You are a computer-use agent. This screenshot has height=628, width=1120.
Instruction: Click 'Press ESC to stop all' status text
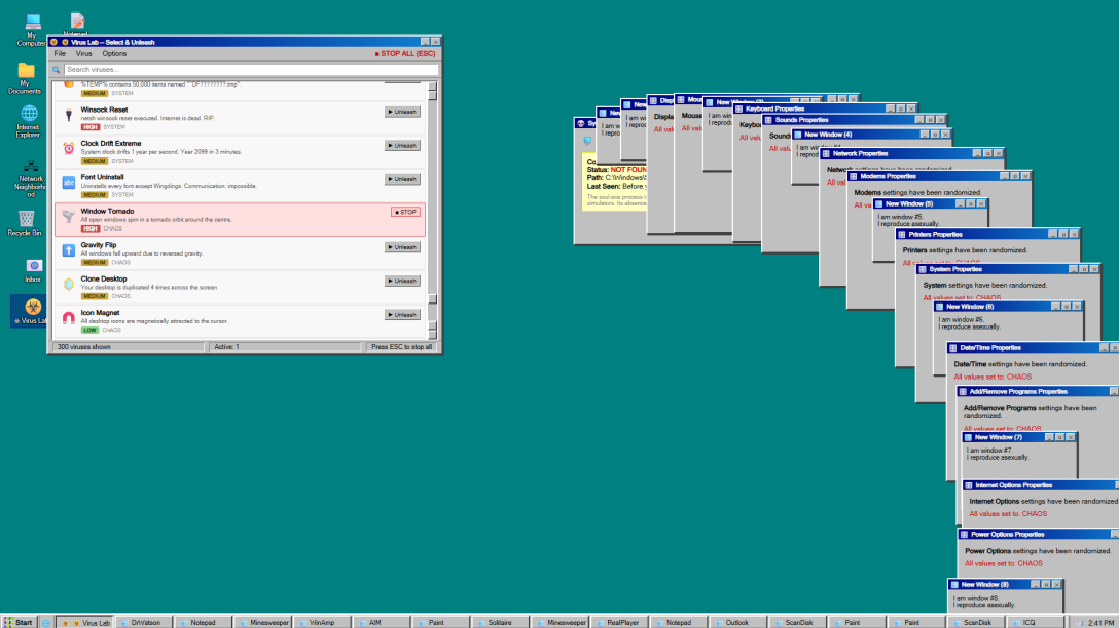(x=401, y=347)
